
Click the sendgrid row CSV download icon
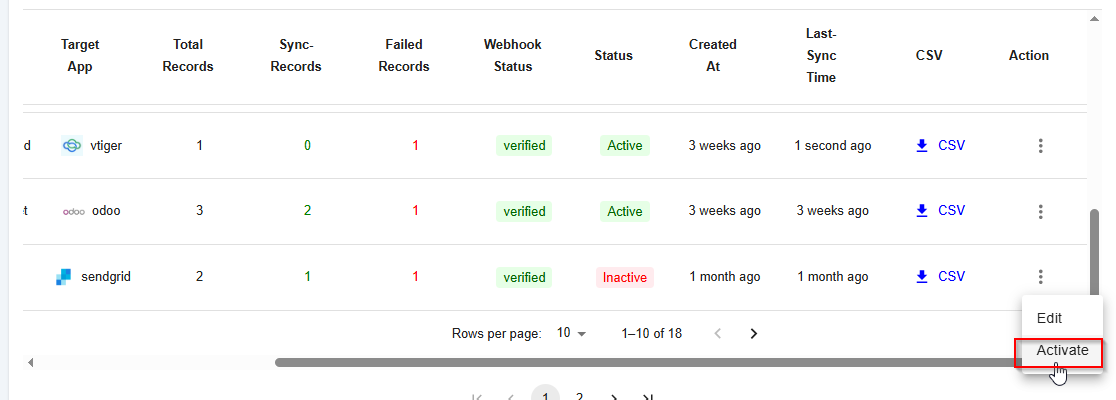coord(922,277)
